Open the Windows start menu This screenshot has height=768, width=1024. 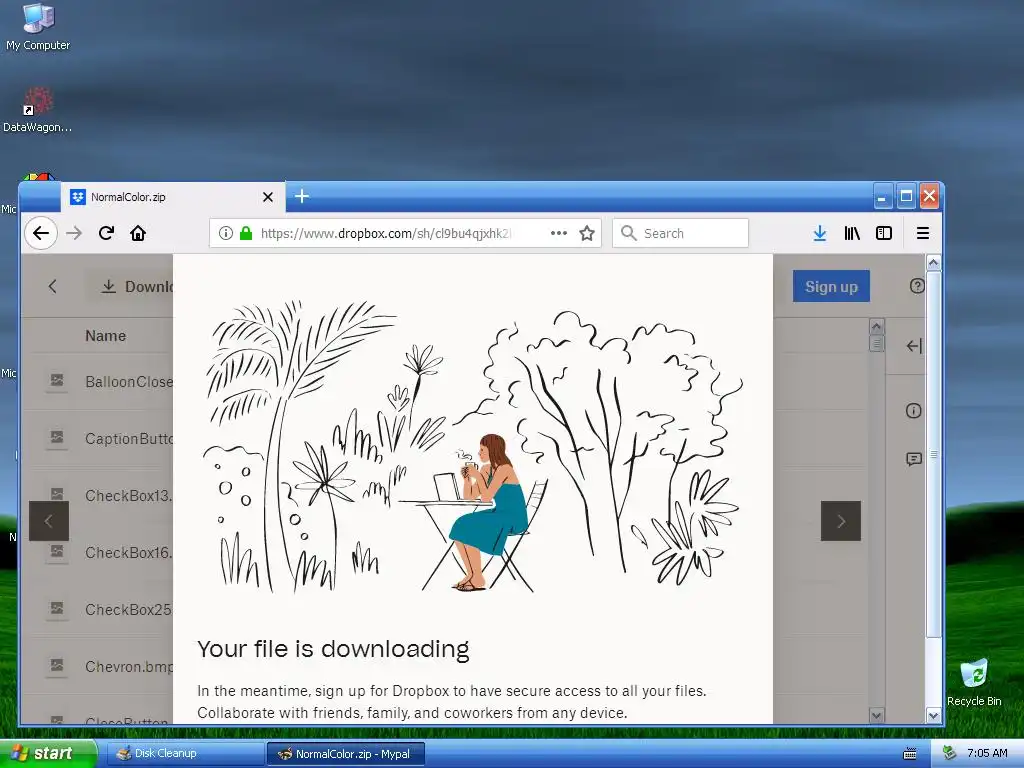48,753
